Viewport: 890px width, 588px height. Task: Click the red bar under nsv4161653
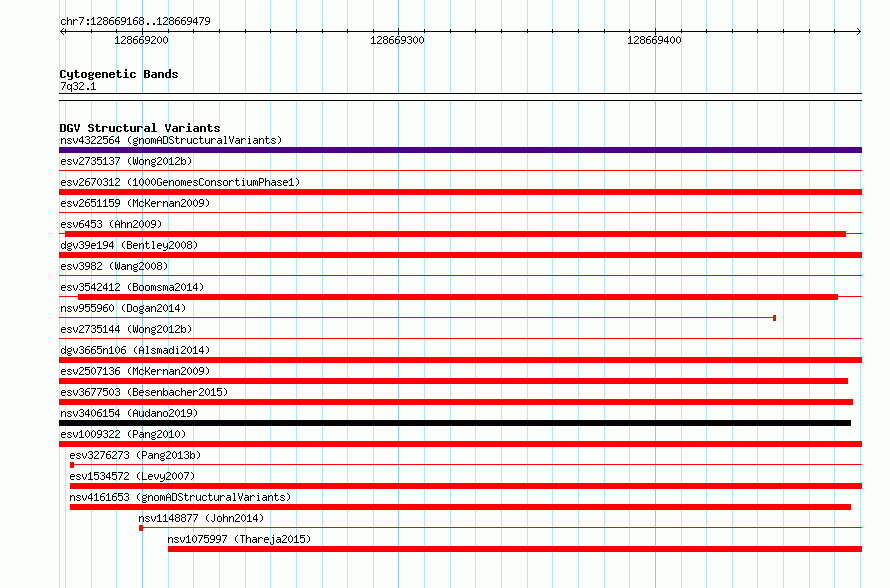(460, 507)
